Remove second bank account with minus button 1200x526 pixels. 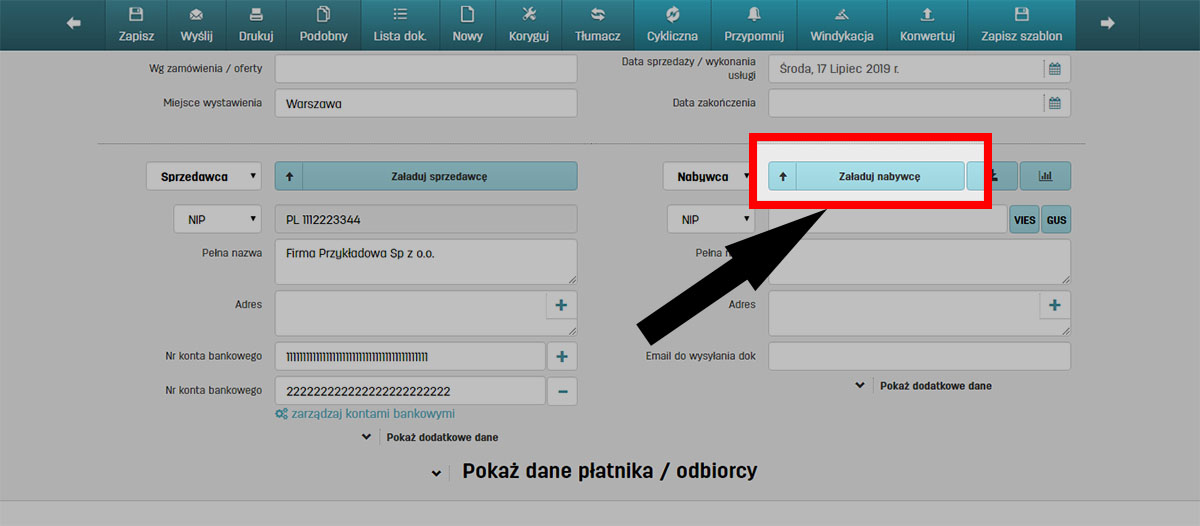click(561, 391)
